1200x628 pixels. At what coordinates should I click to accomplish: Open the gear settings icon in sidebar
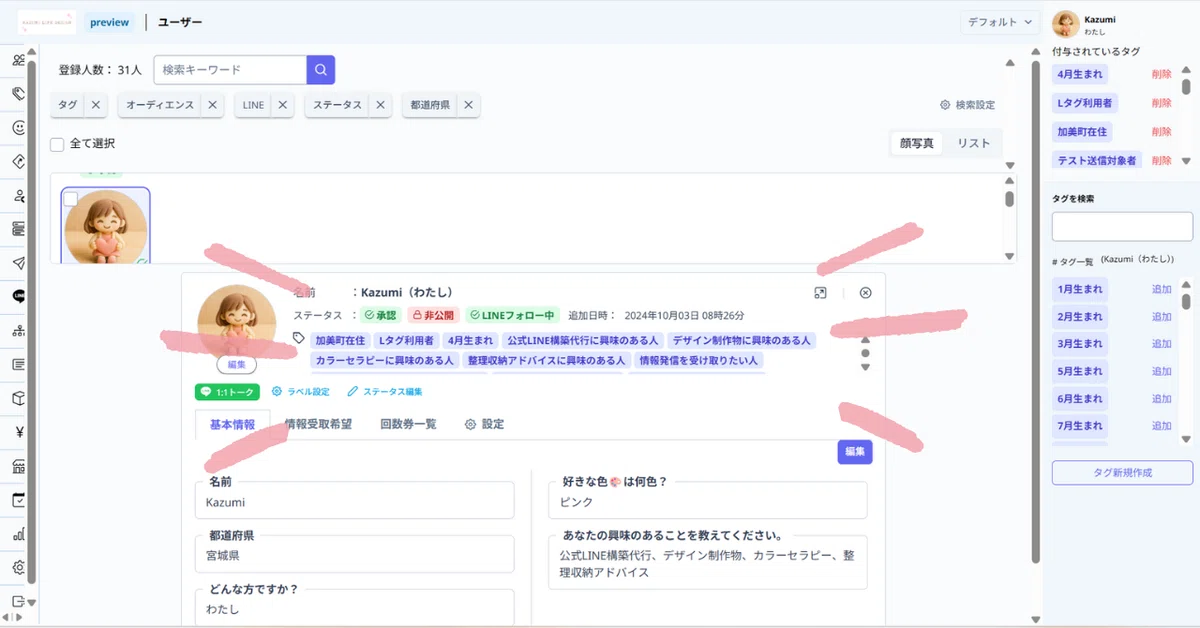point(19,567)
